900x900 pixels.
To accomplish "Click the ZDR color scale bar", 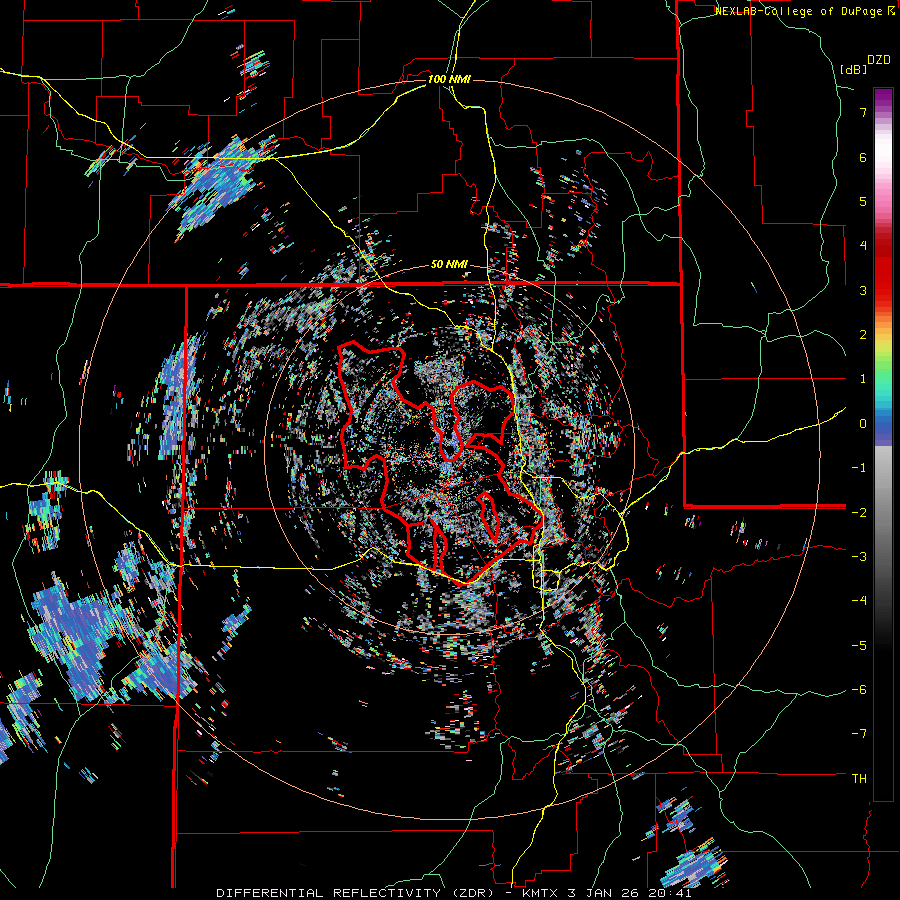I will (x=883, y=444).
